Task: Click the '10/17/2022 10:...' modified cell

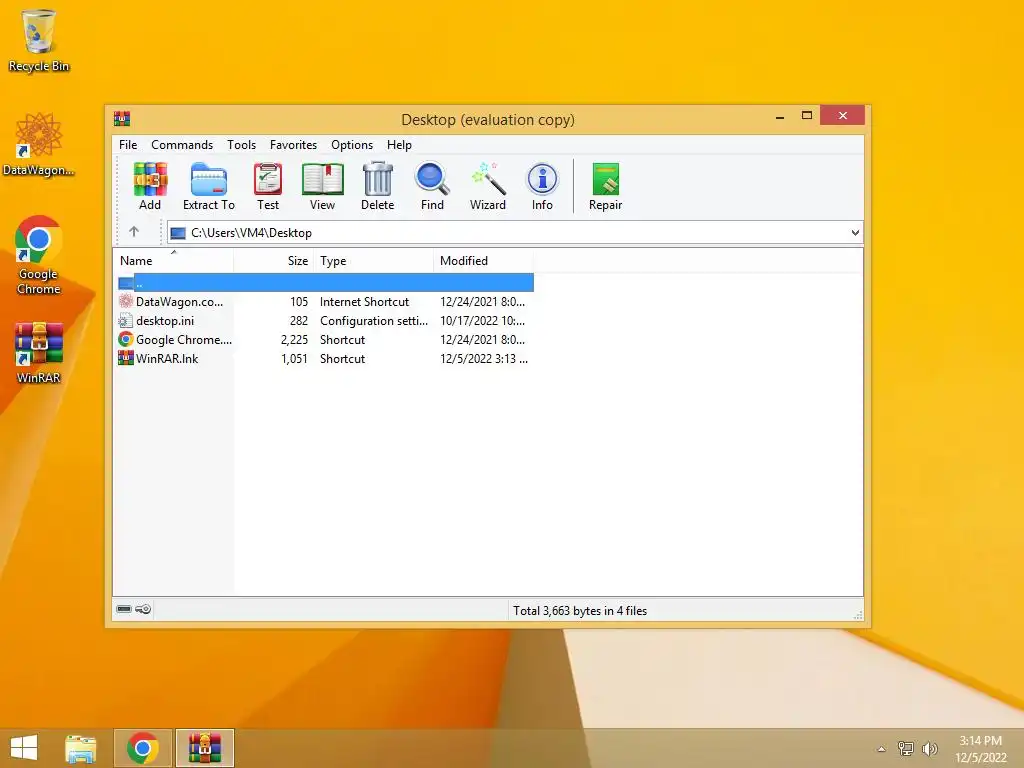Action: 483,321
